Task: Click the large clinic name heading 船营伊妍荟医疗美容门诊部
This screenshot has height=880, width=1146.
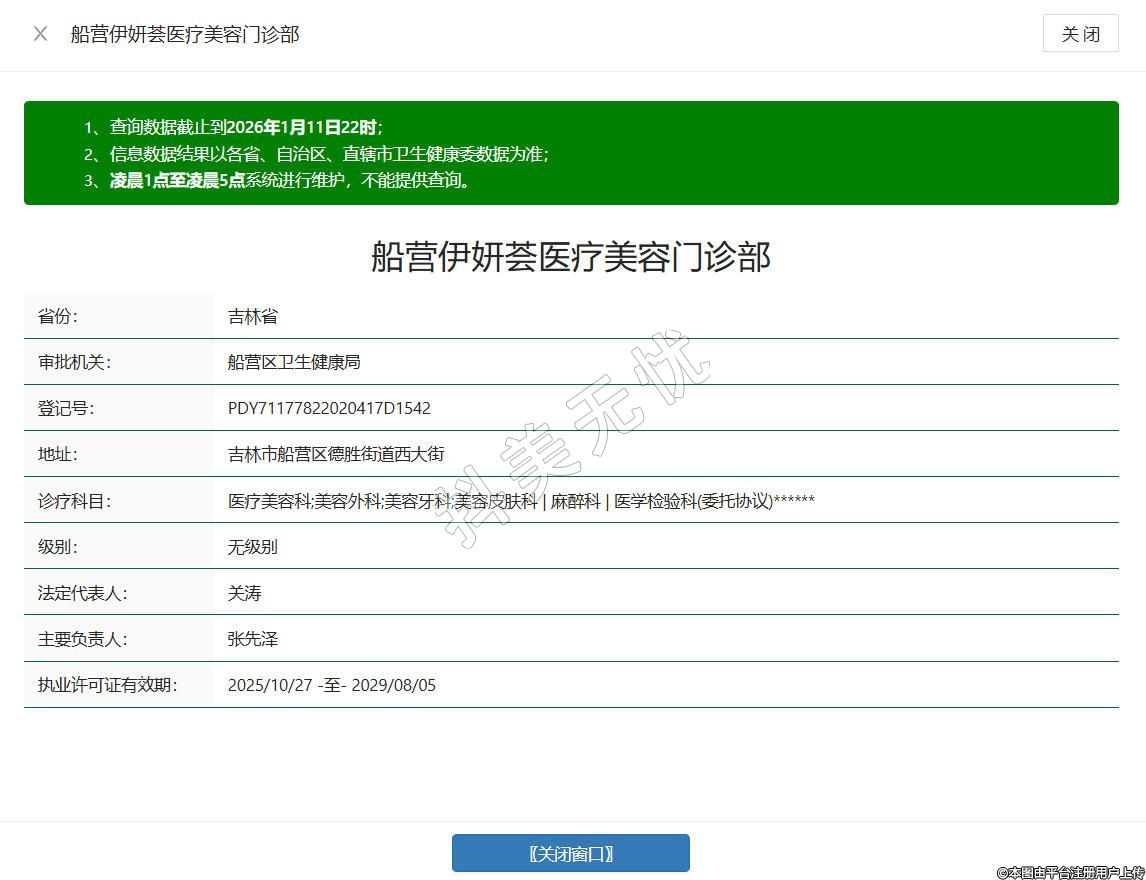Action: pyautogui.click(x=570, y=257)
